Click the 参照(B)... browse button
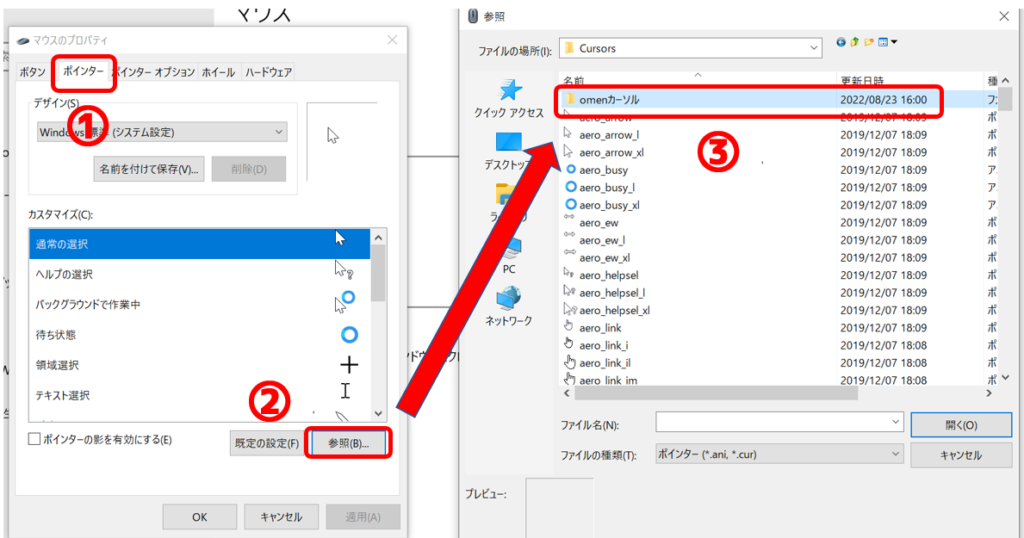 point(349,443)
